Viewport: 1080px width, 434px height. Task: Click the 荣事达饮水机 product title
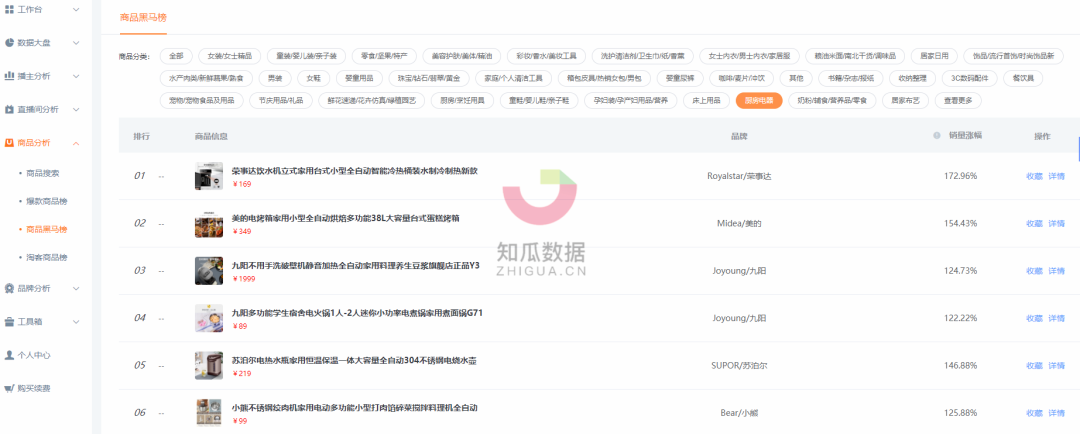tap(355, 170)
